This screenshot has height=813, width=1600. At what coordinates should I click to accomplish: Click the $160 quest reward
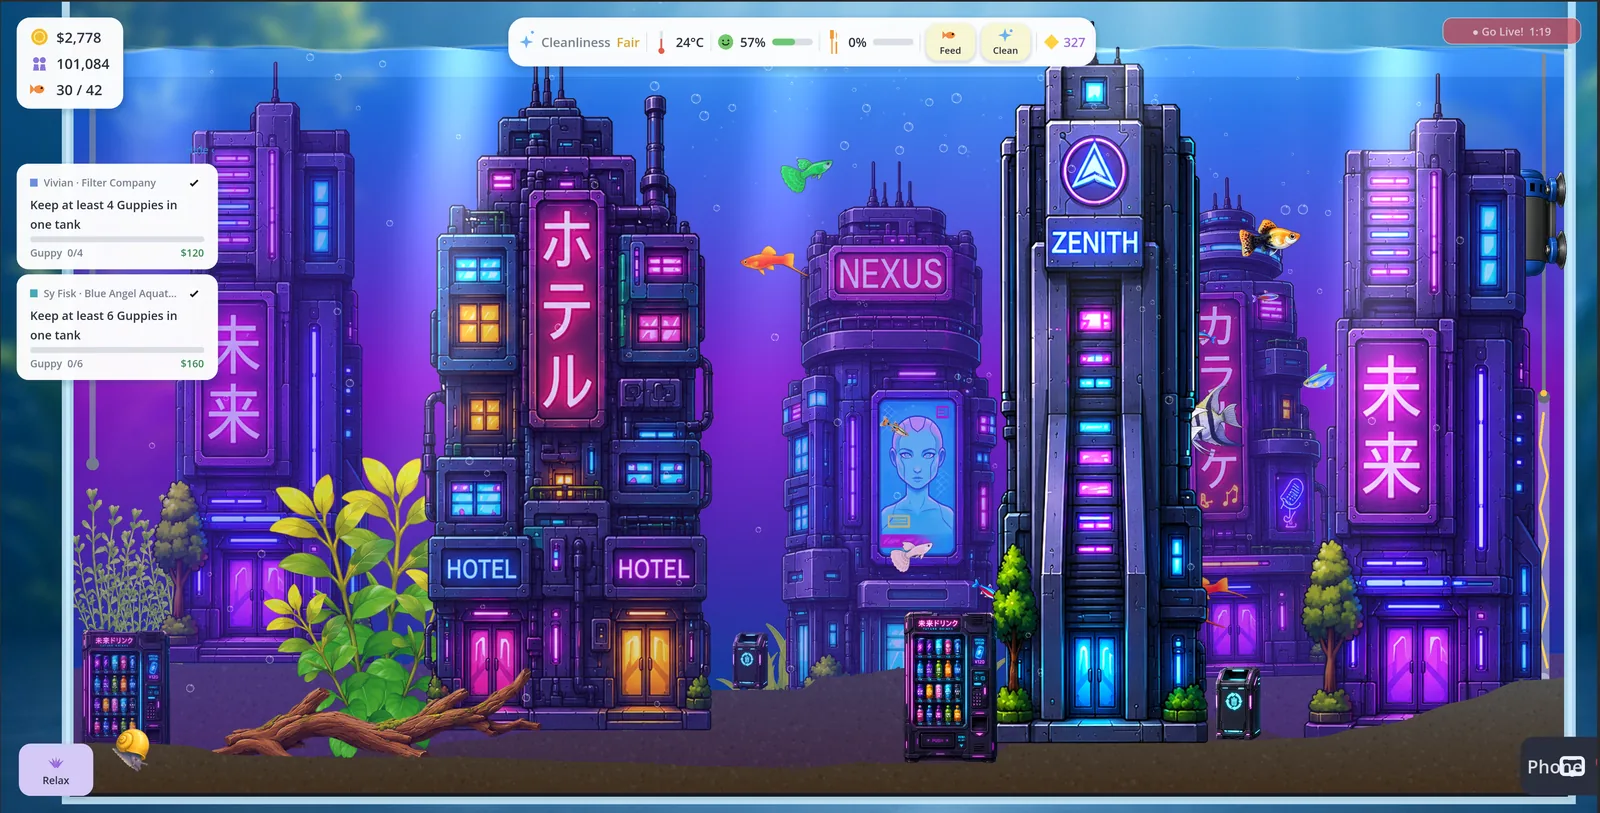coord(192,364)
